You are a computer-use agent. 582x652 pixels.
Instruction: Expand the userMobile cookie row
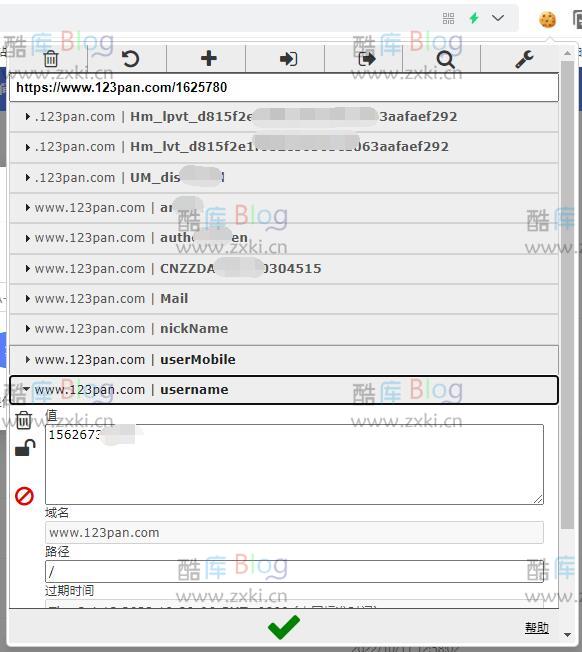point(284,359)
